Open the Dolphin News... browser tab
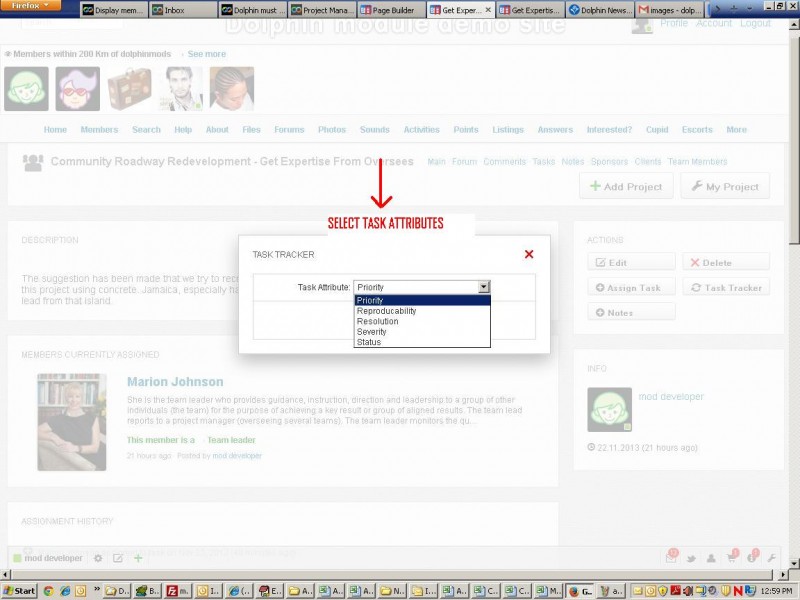This screenshot has height=600, width=800. [x=600, y=10]
